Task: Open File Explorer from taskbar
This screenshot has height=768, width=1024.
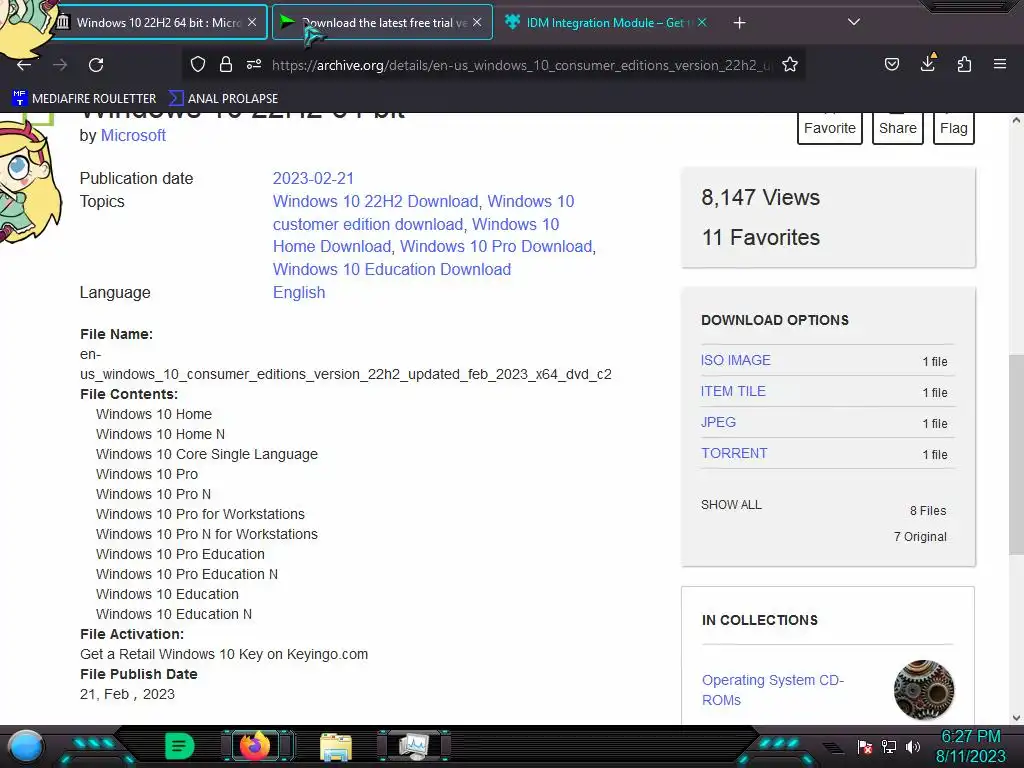Action: pos(336,747)
